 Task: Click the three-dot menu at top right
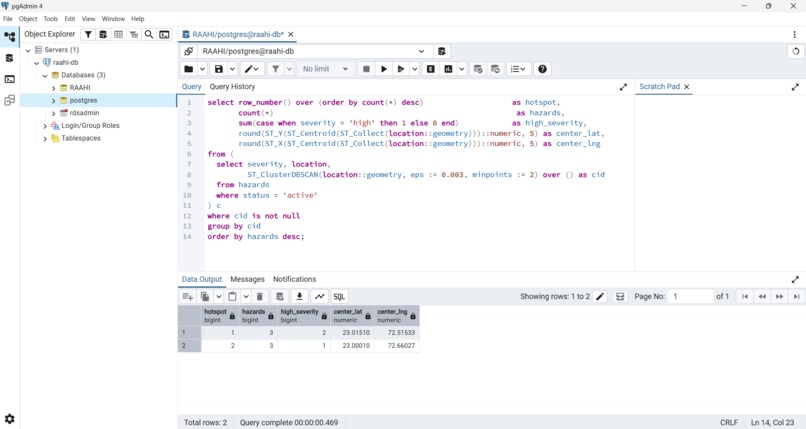795,34
